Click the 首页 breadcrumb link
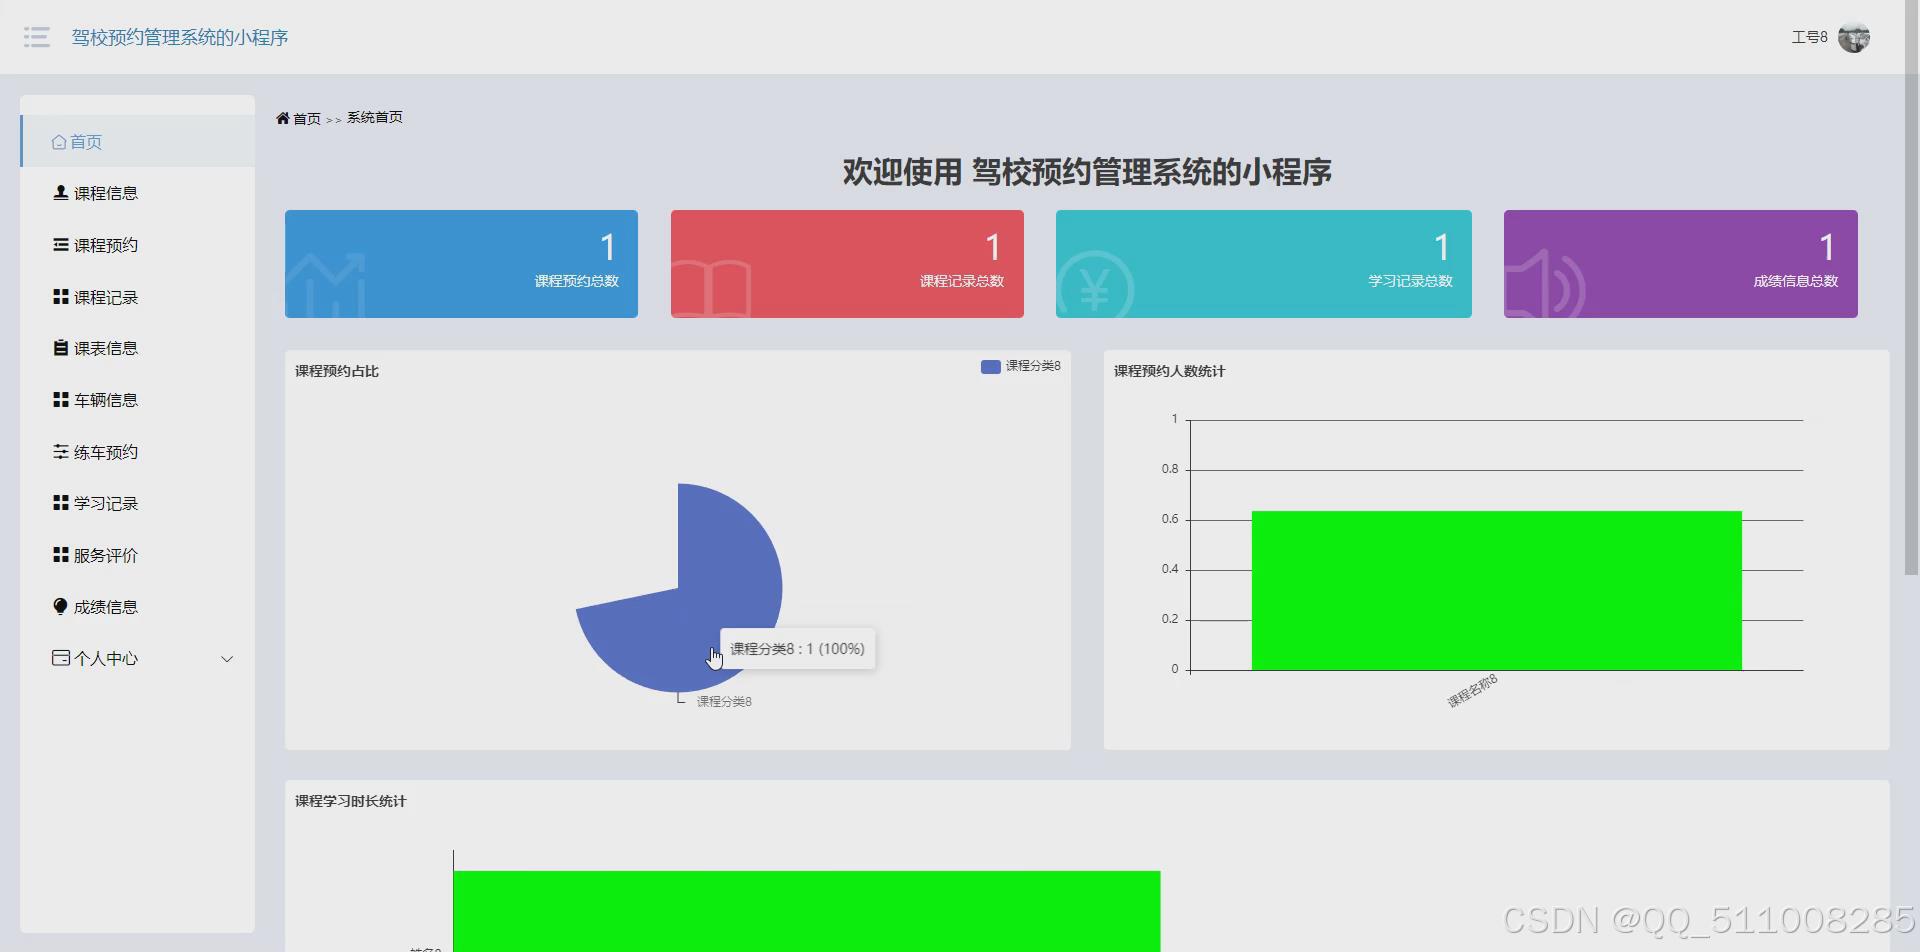The height and width of the screenshot is (952, 1920). (306, 118)
